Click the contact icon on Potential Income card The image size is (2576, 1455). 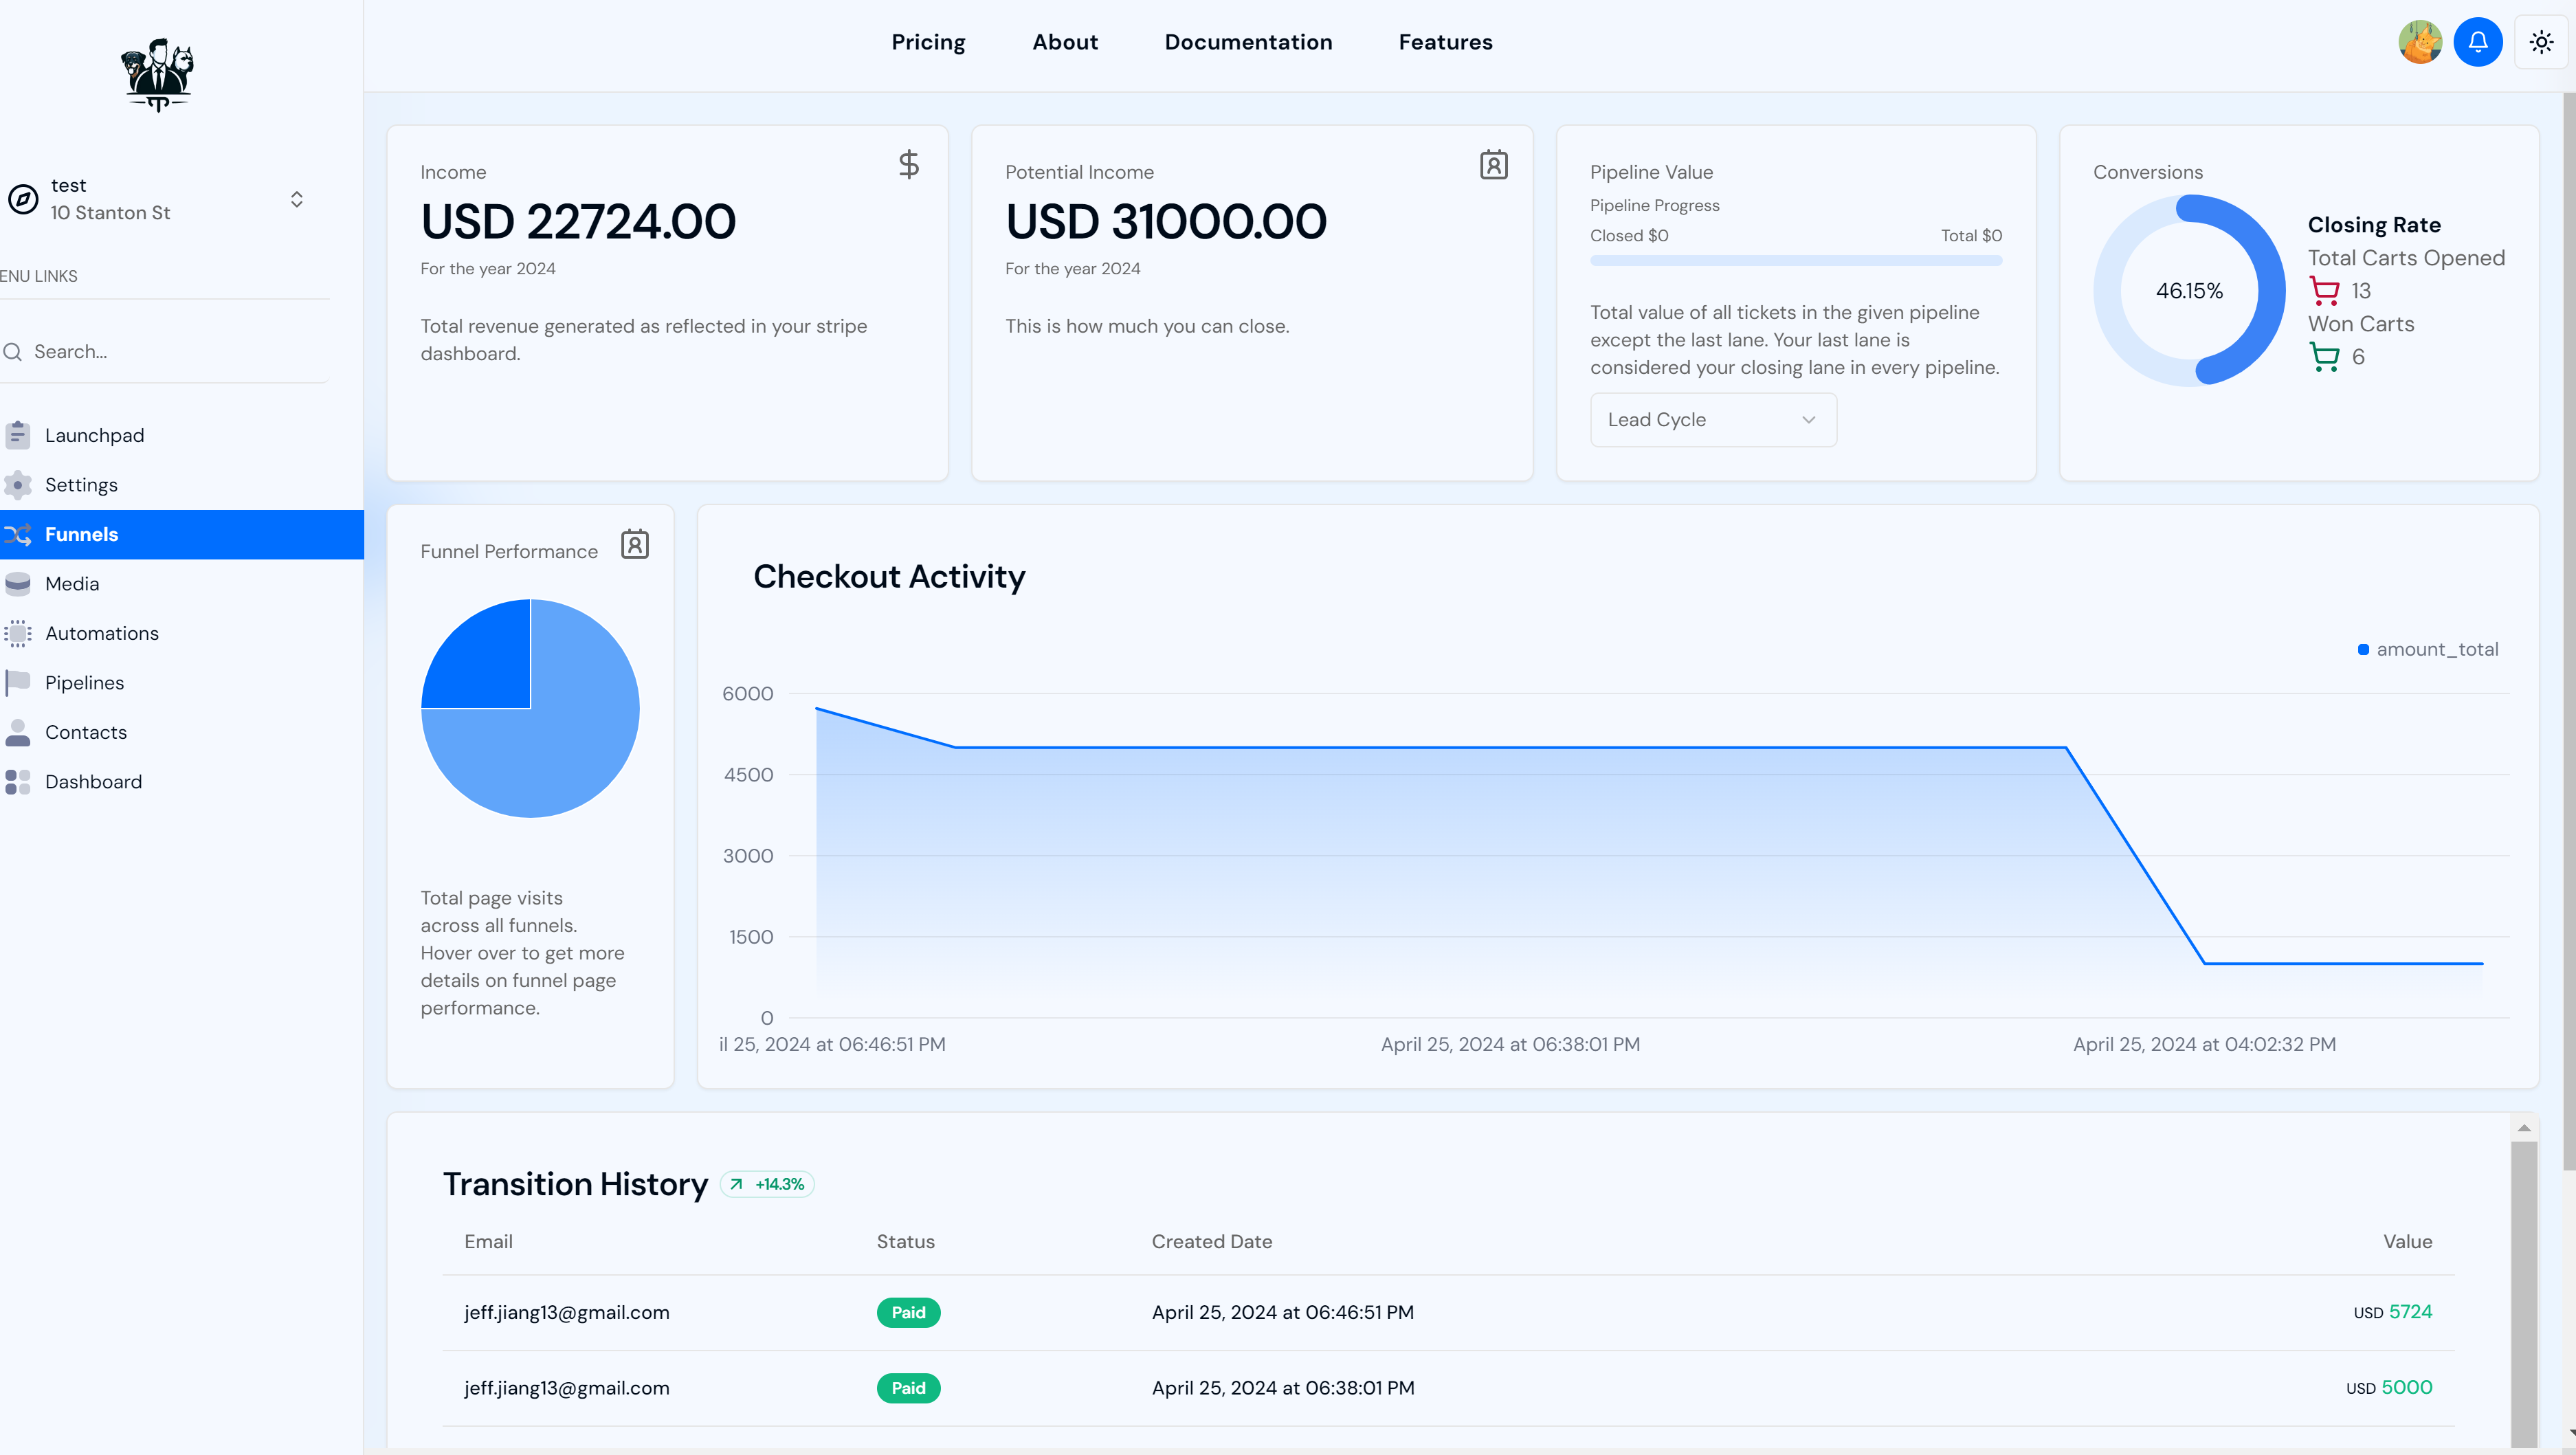(1493, 165)
